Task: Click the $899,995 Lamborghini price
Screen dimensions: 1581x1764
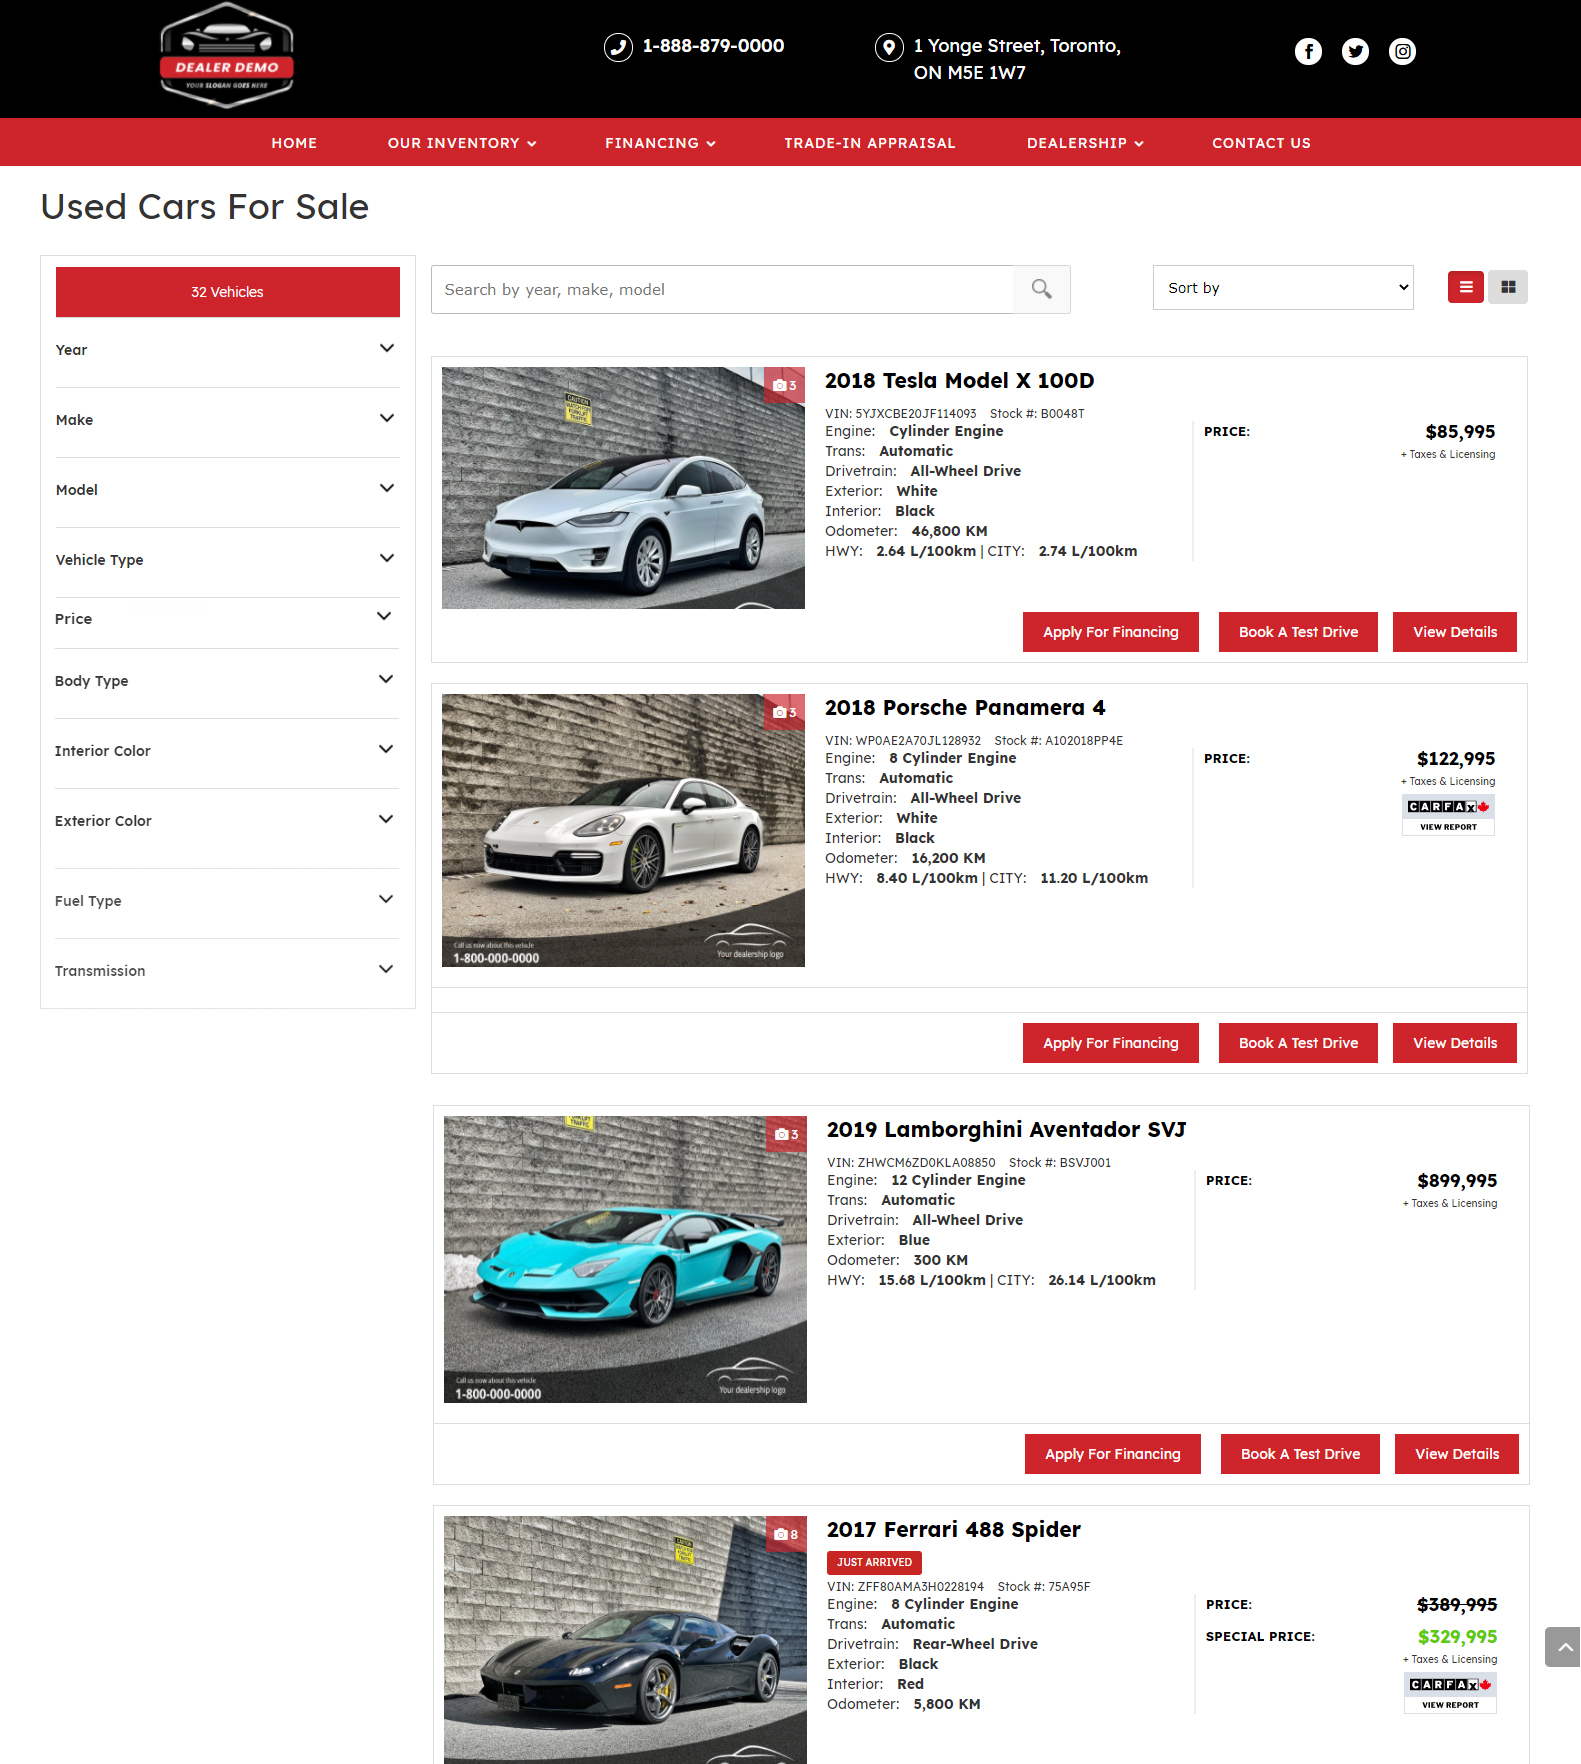Action: (1457, 1181)
